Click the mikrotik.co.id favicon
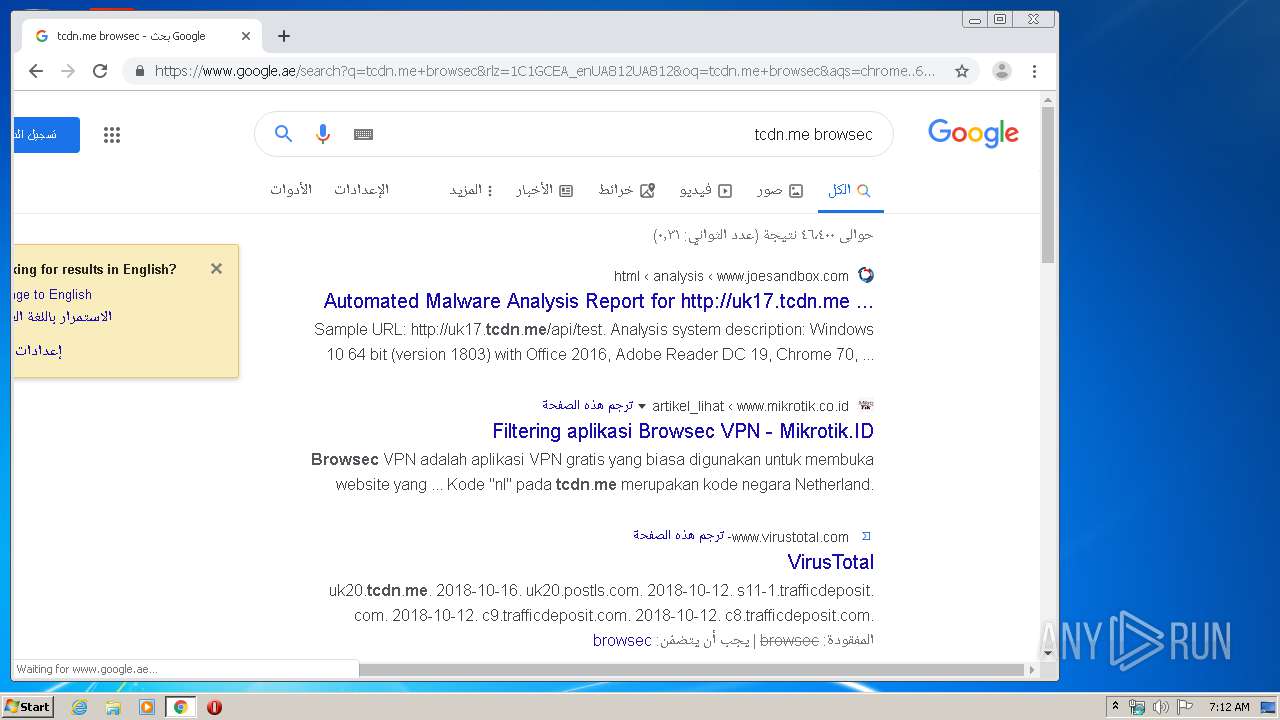The height and width of the screenshot is (720, 1280). pos(866,406)
